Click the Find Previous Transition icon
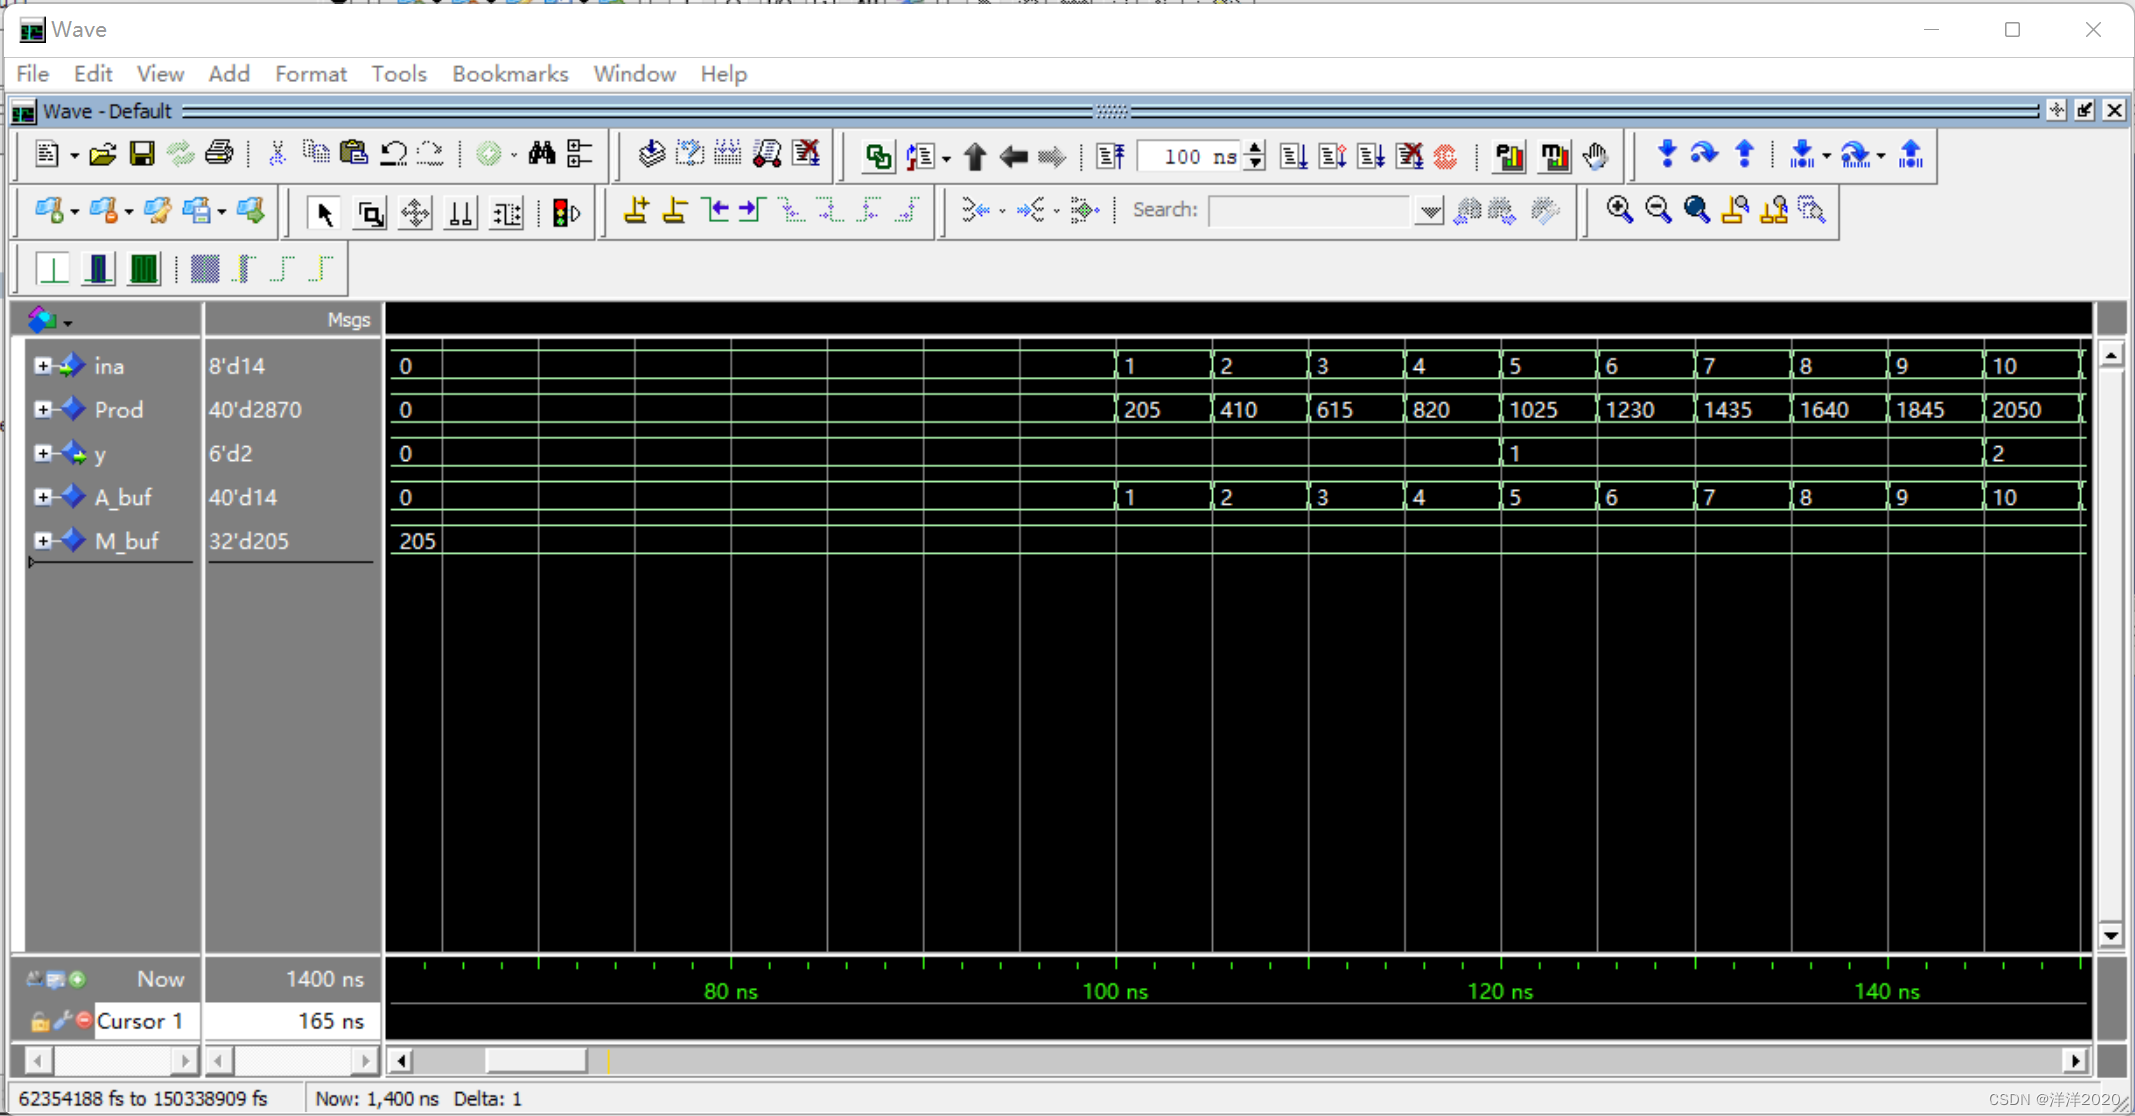The height and width of the screenshot is (1116, 2135). (716, 211)
